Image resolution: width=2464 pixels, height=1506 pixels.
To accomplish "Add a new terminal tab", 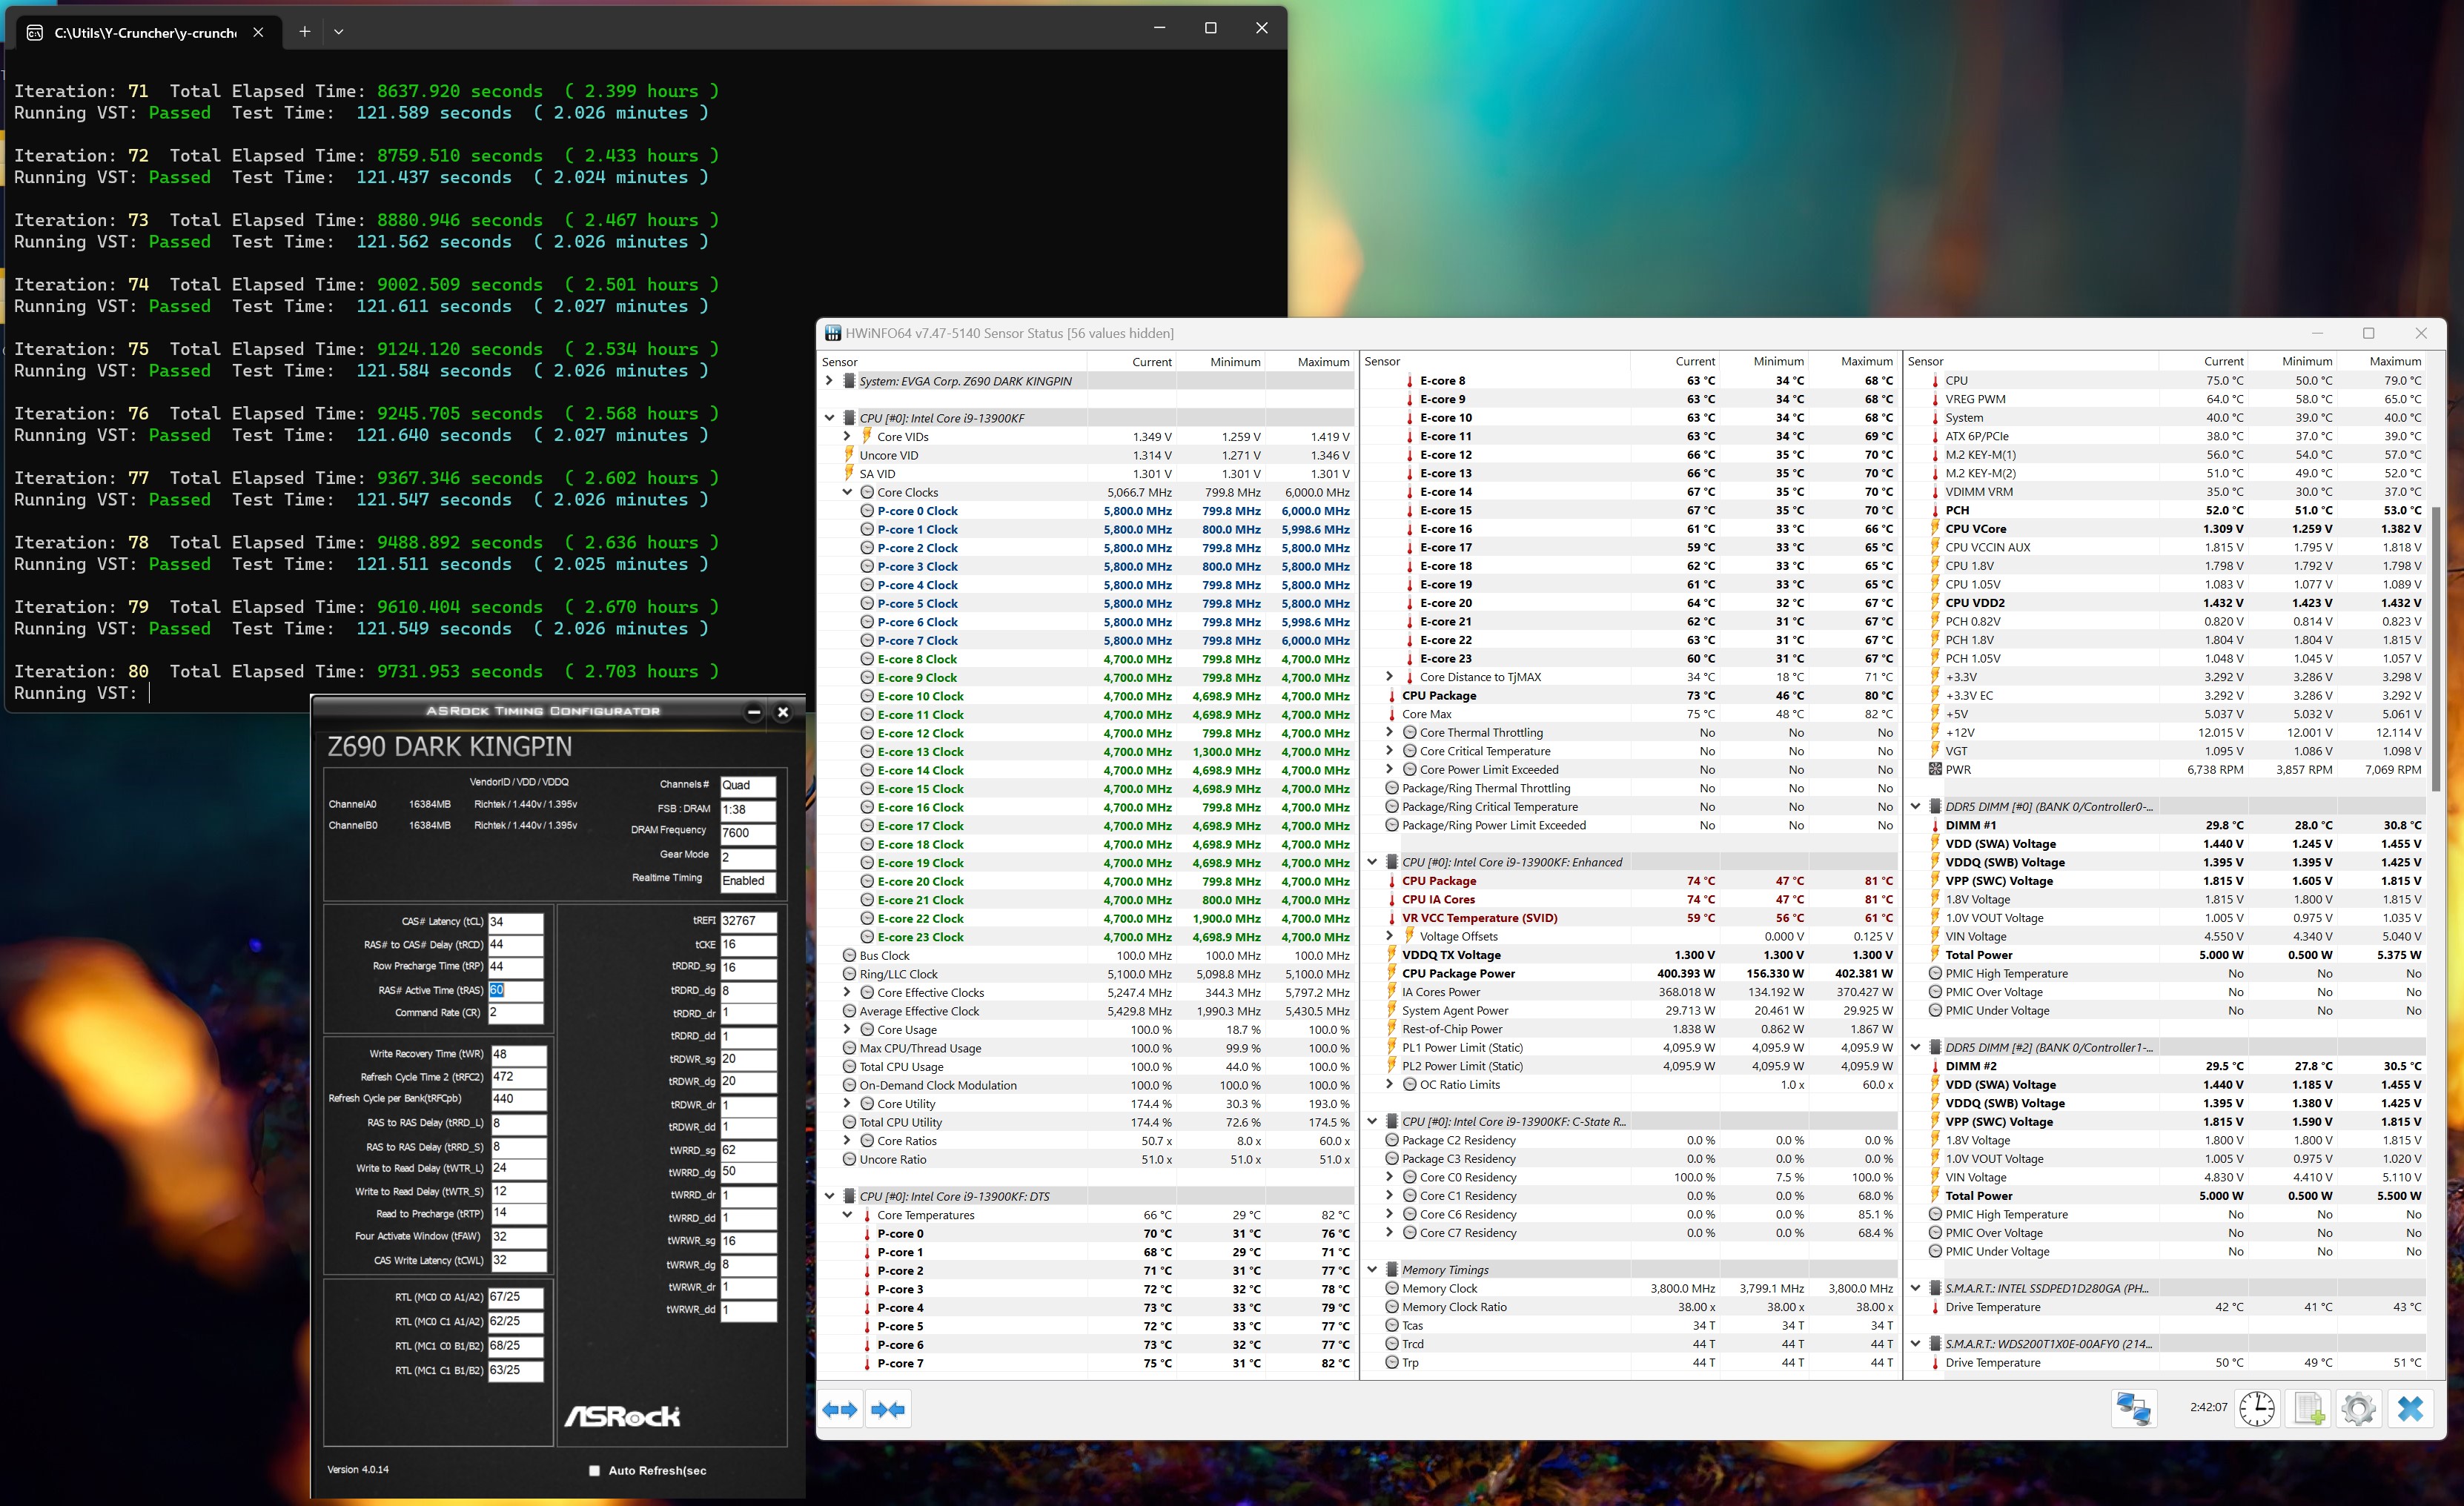I will tap(304, 32).
